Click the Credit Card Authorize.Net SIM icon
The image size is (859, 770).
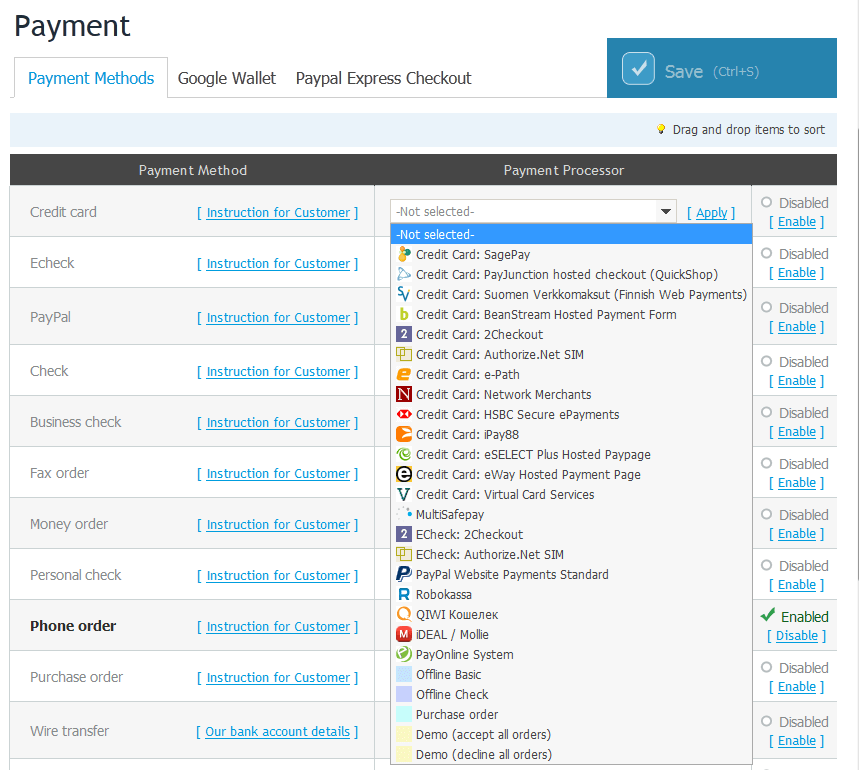pyautogui.click(x=404, y=354)
